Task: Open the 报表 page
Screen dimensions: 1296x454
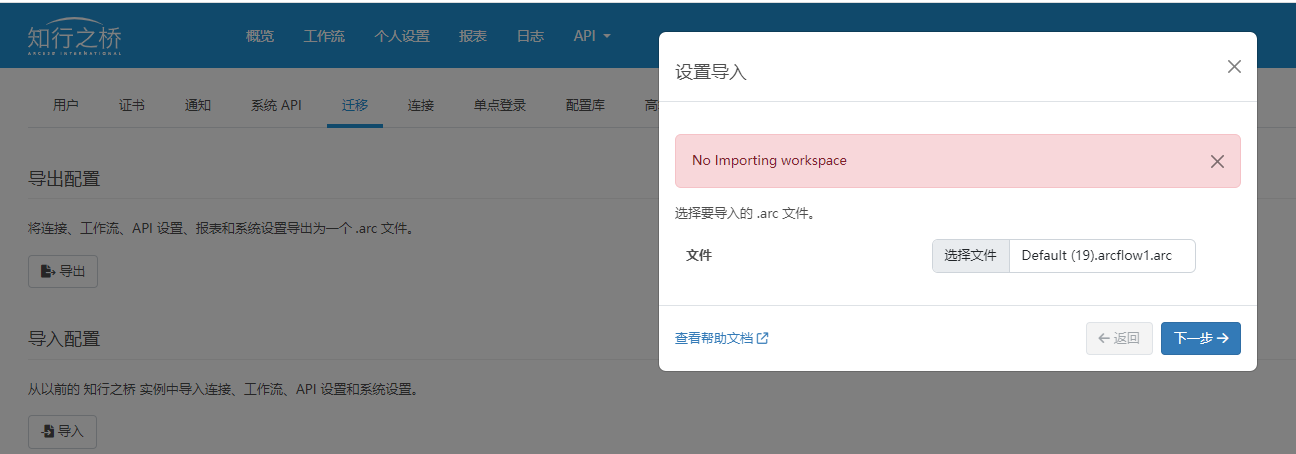Action: pos(473,36)
